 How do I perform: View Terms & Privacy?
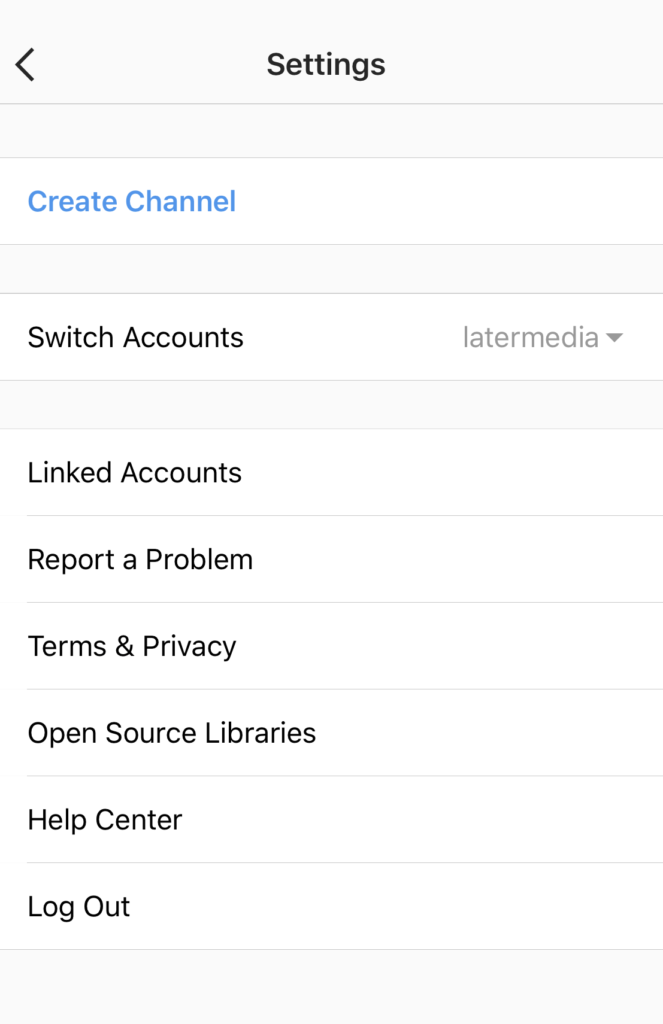[331, 646]
